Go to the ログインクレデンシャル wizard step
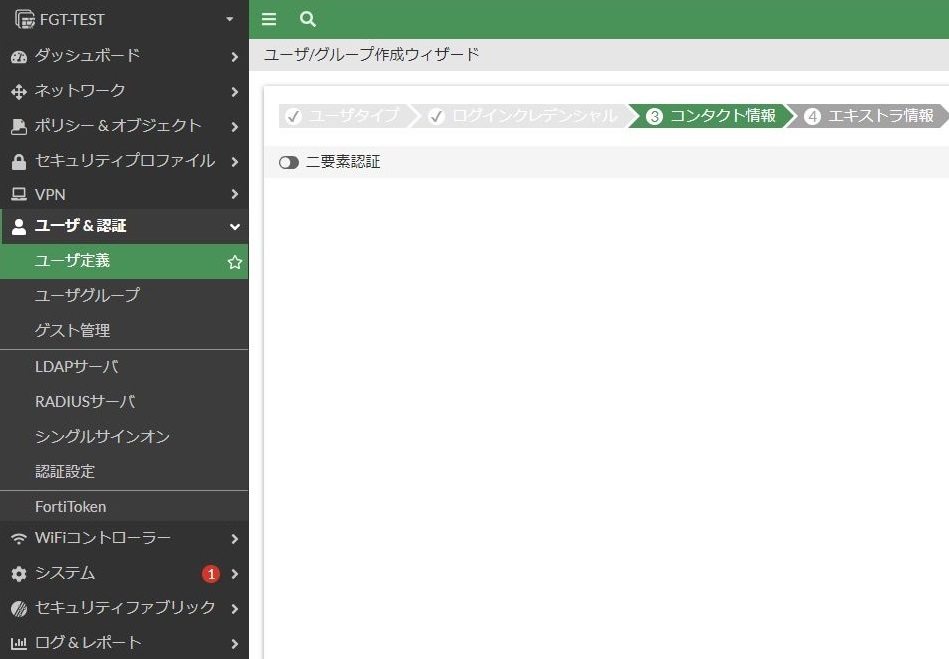This screenshot has width=949, height=659. [525, 116]
